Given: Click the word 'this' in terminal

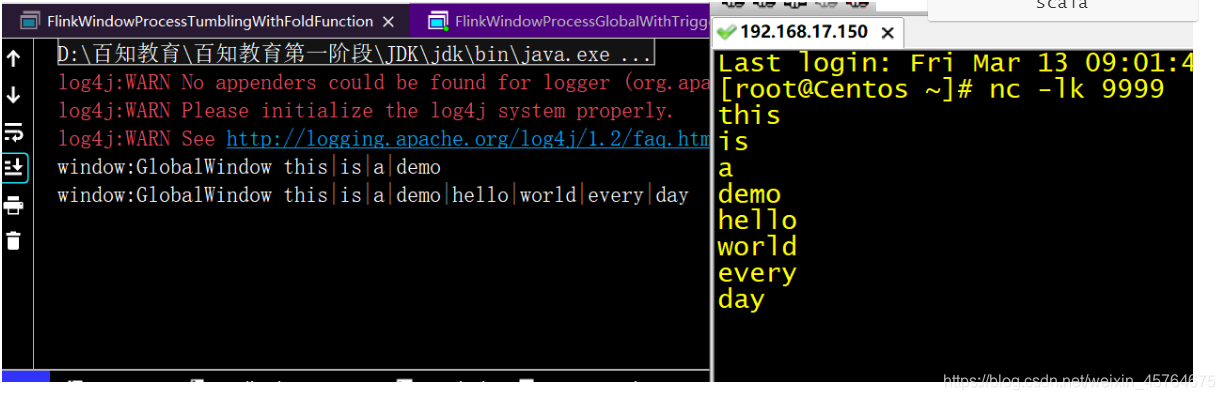Looking at the screenshot, I should click(x=749, y=115).
